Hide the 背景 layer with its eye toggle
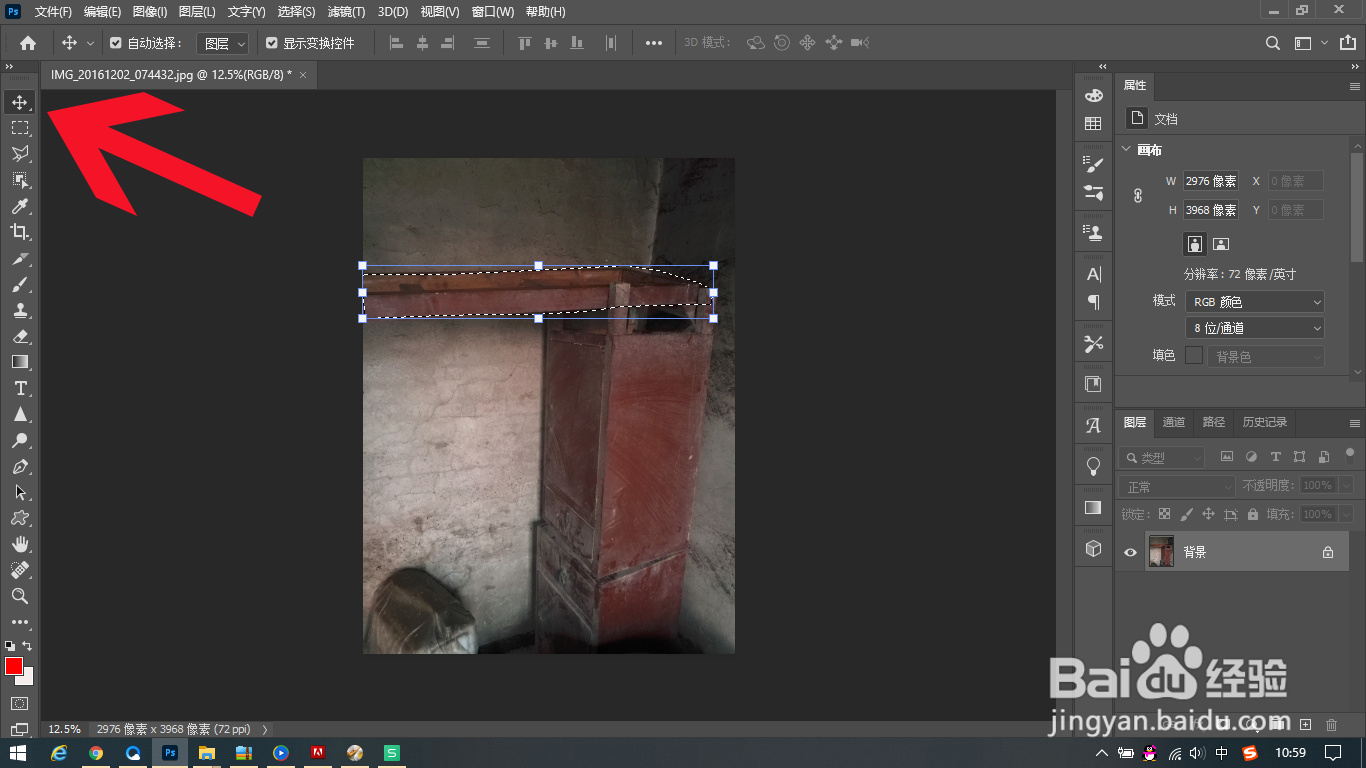 coord(1130,551)
